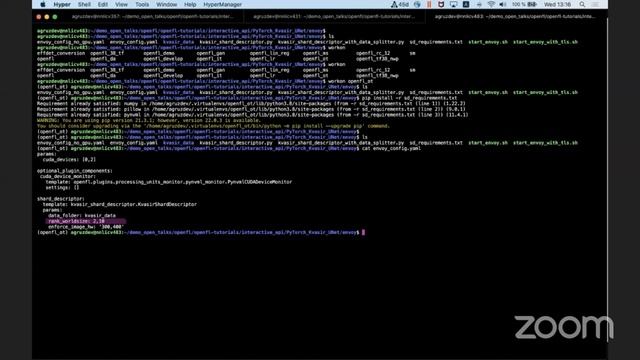The image size is (640, 360).
Task: Click the battery 100% indicator
Action: 524,4
